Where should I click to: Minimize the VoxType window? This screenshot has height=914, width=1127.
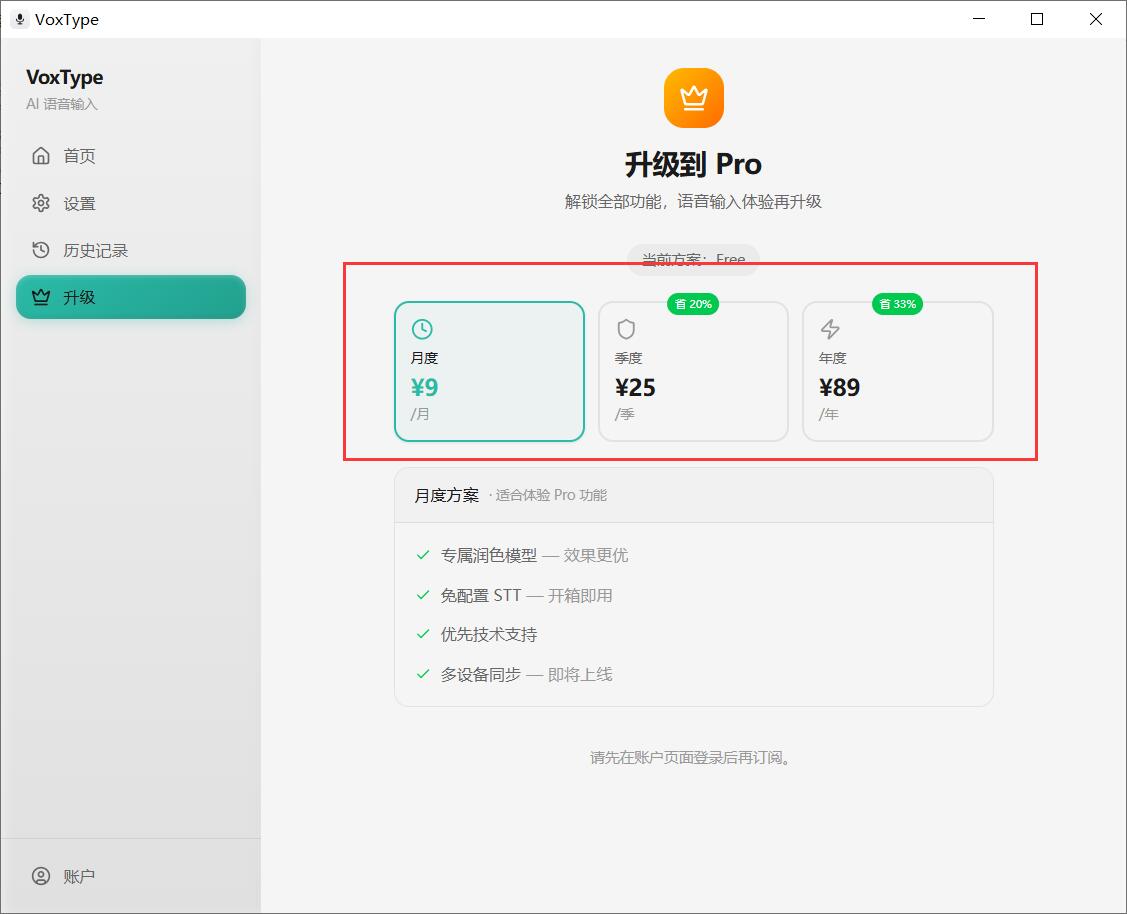[979, 19]
